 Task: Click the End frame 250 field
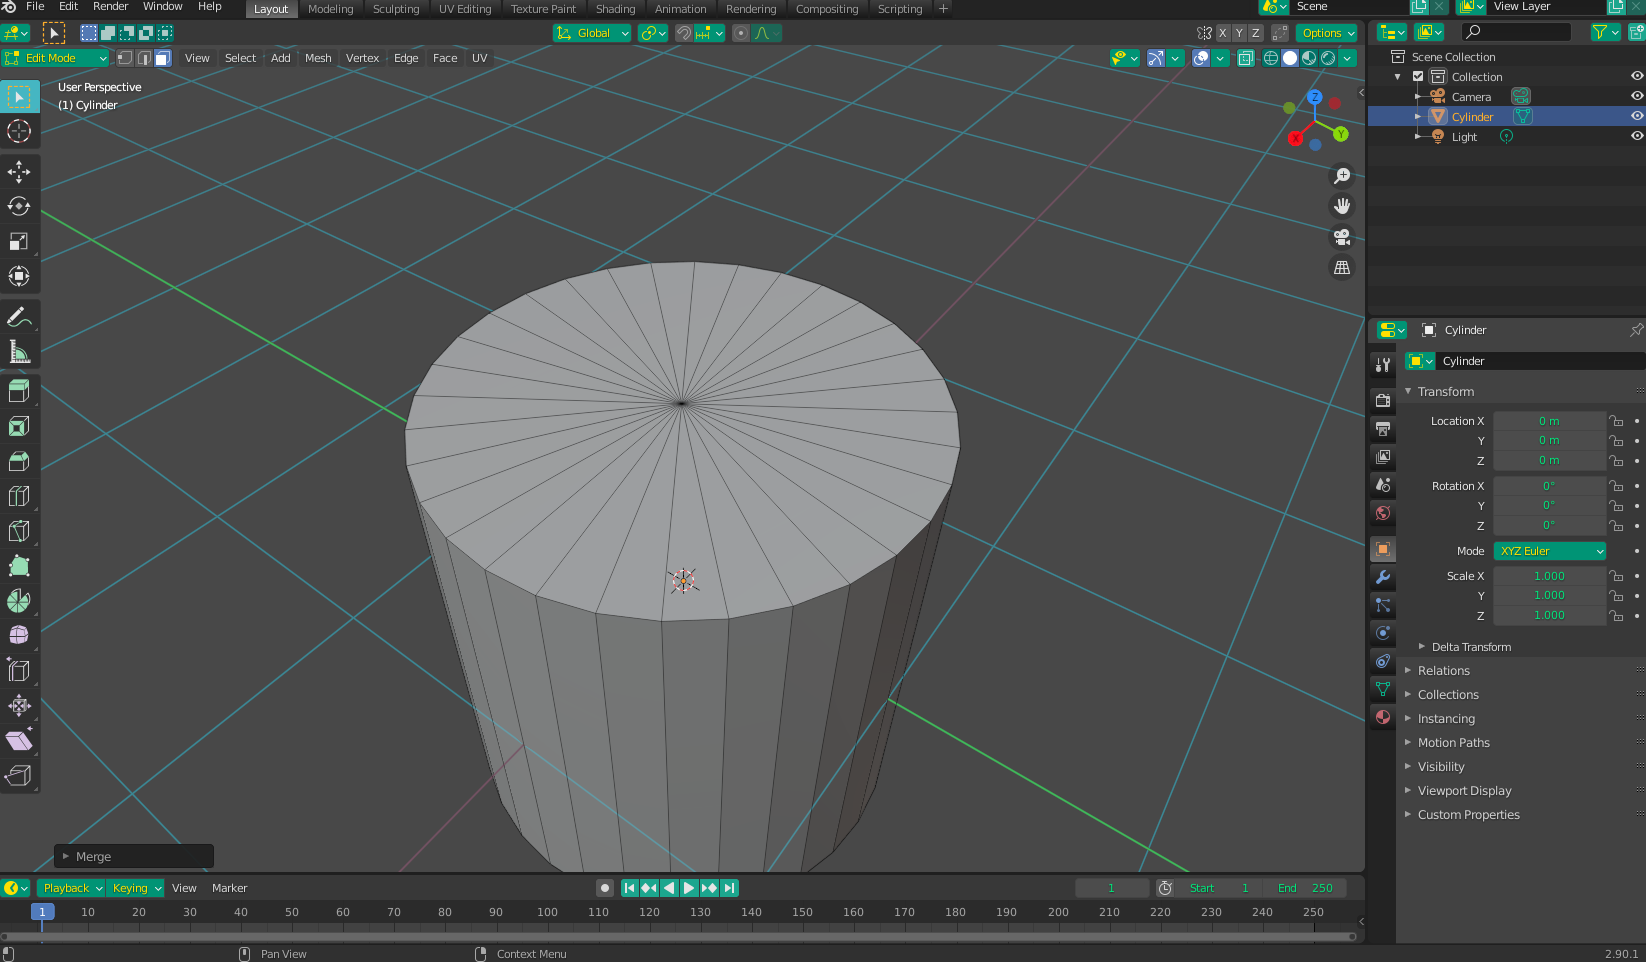1305,888
